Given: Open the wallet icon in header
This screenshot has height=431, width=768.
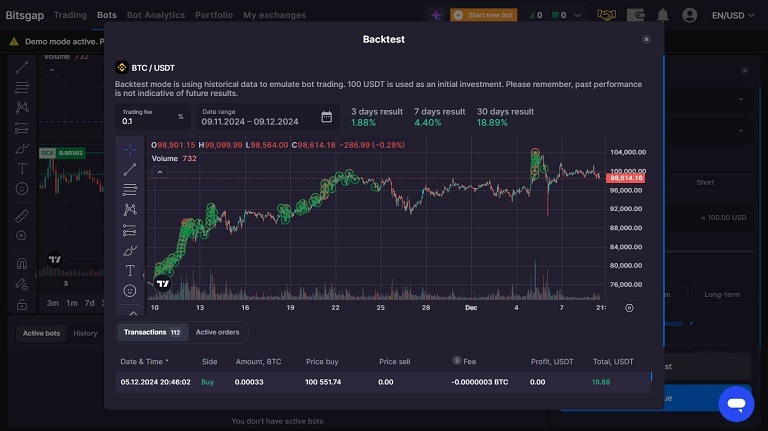Looking at the screenshot, I should click(x=636, y=15).
